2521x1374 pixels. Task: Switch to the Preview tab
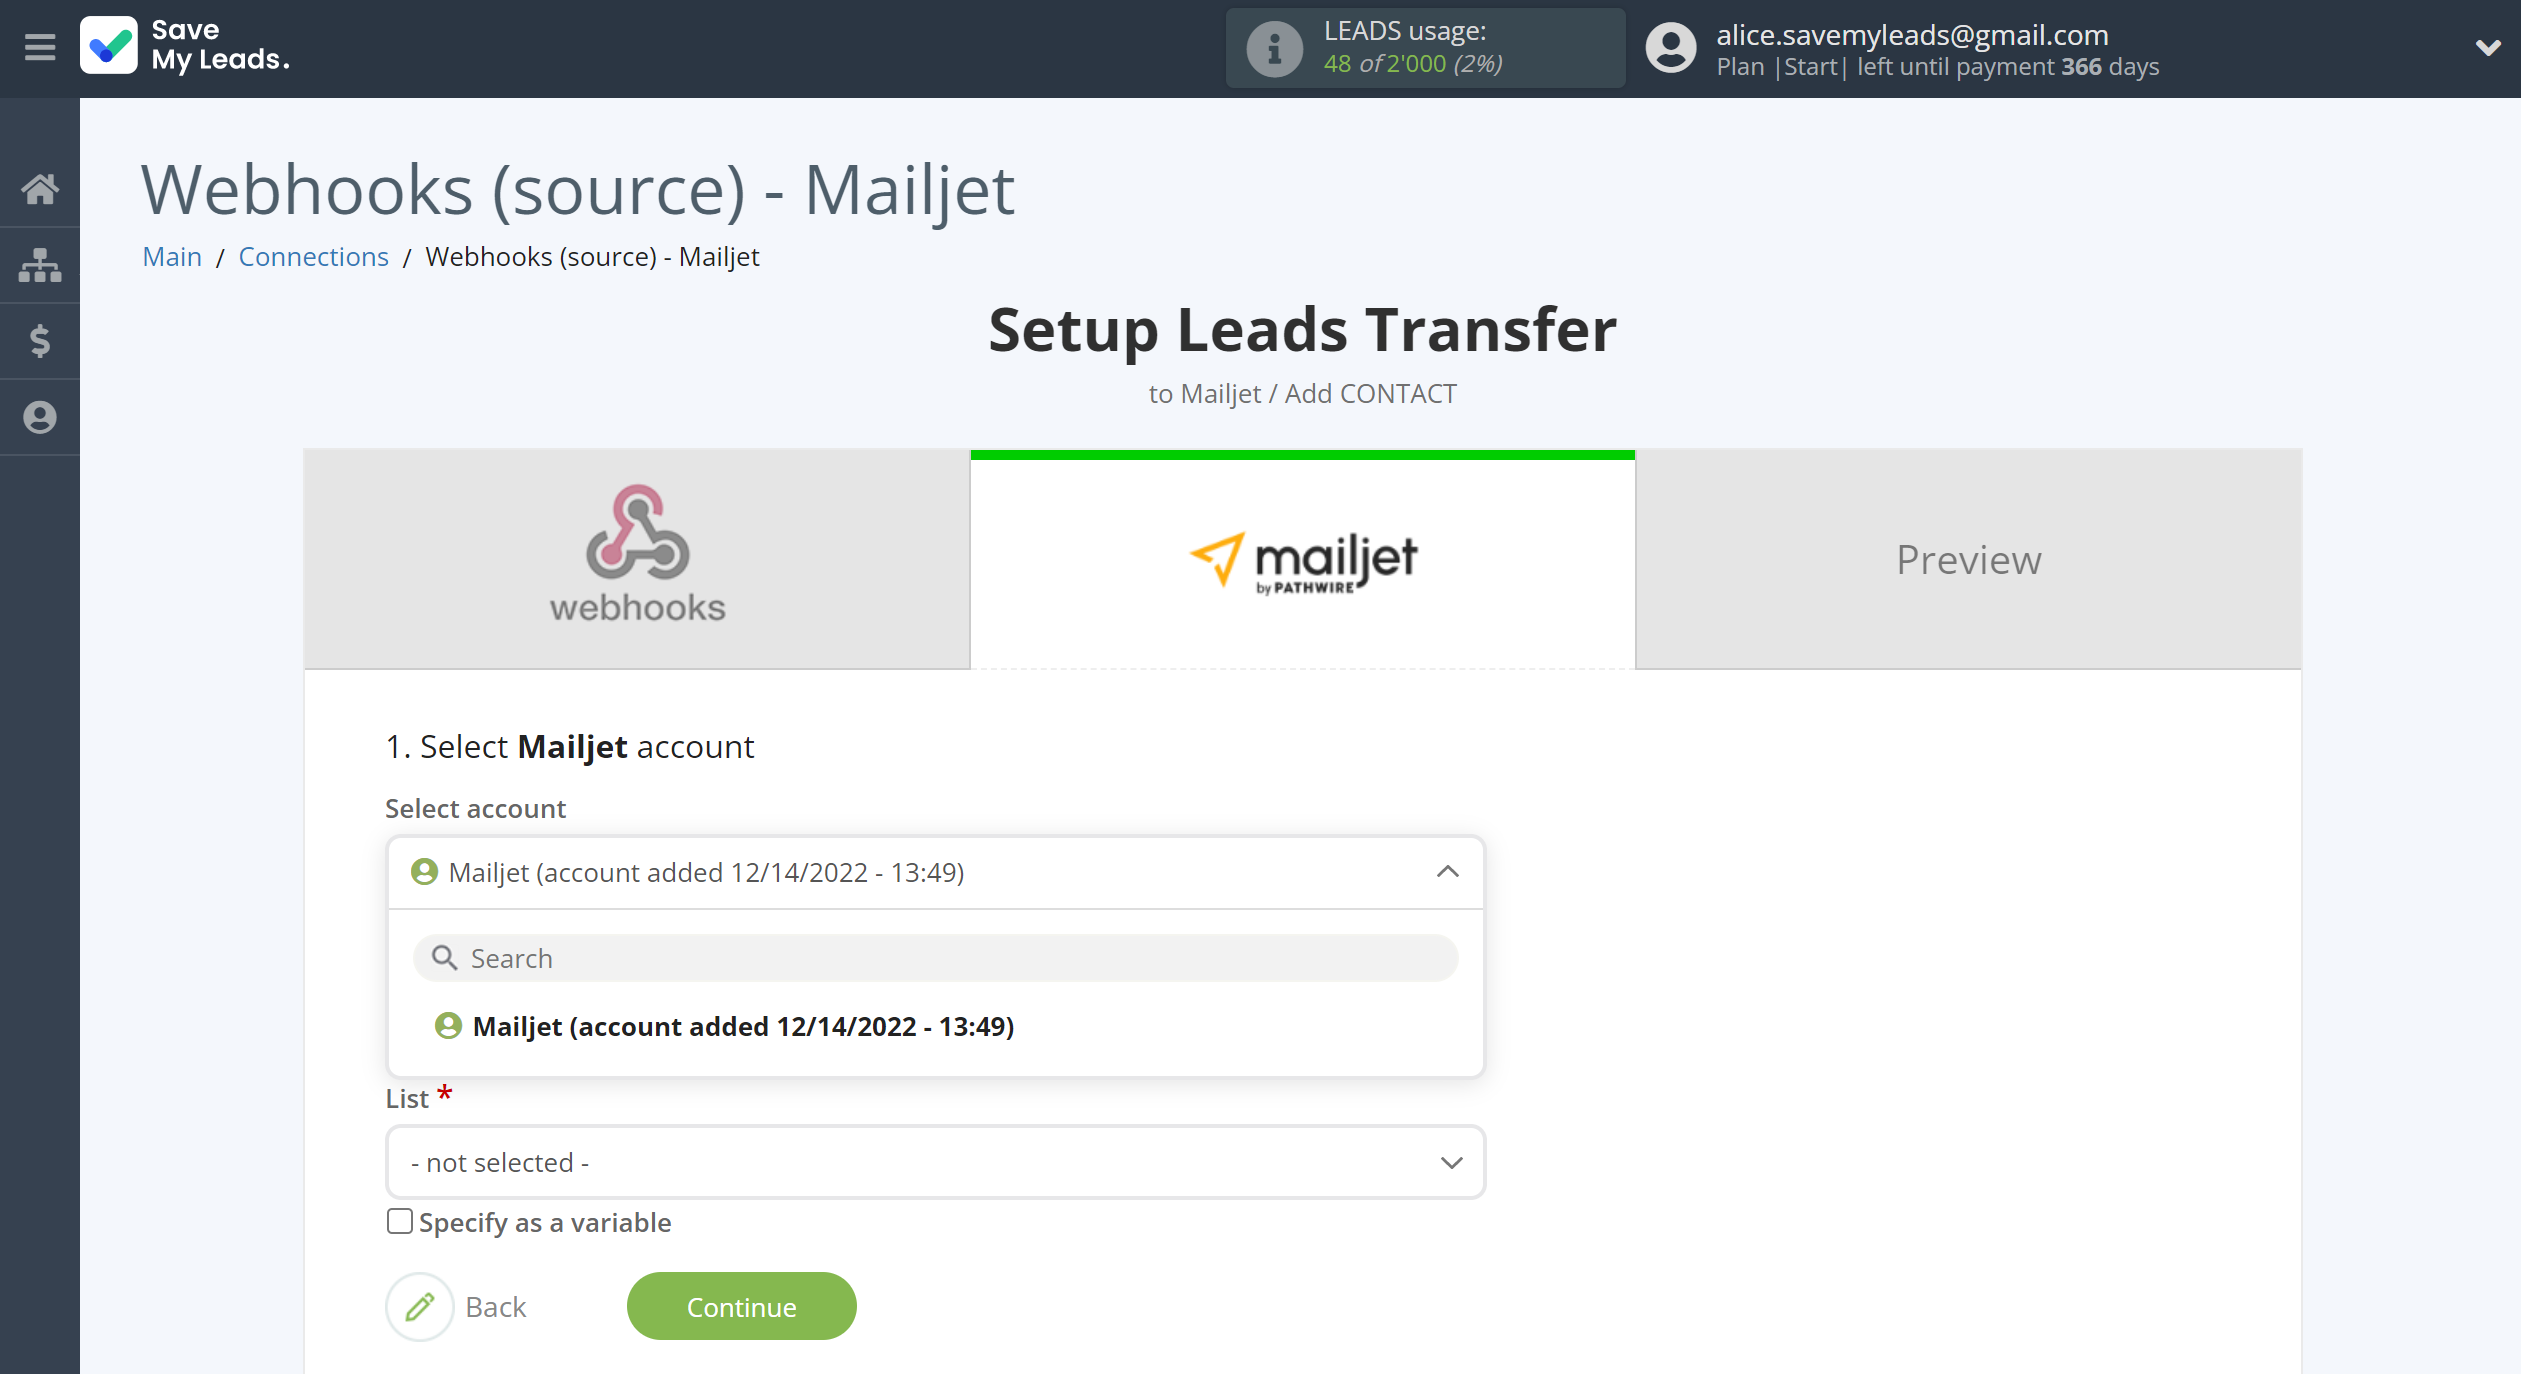pos(1969,558)
